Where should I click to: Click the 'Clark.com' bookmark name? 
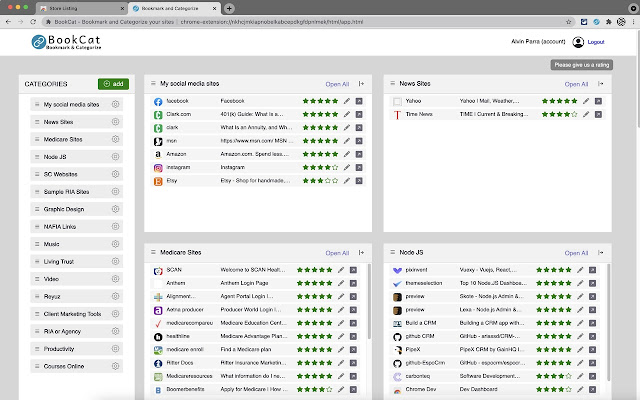pyautogui.click(x=178, y=114)
